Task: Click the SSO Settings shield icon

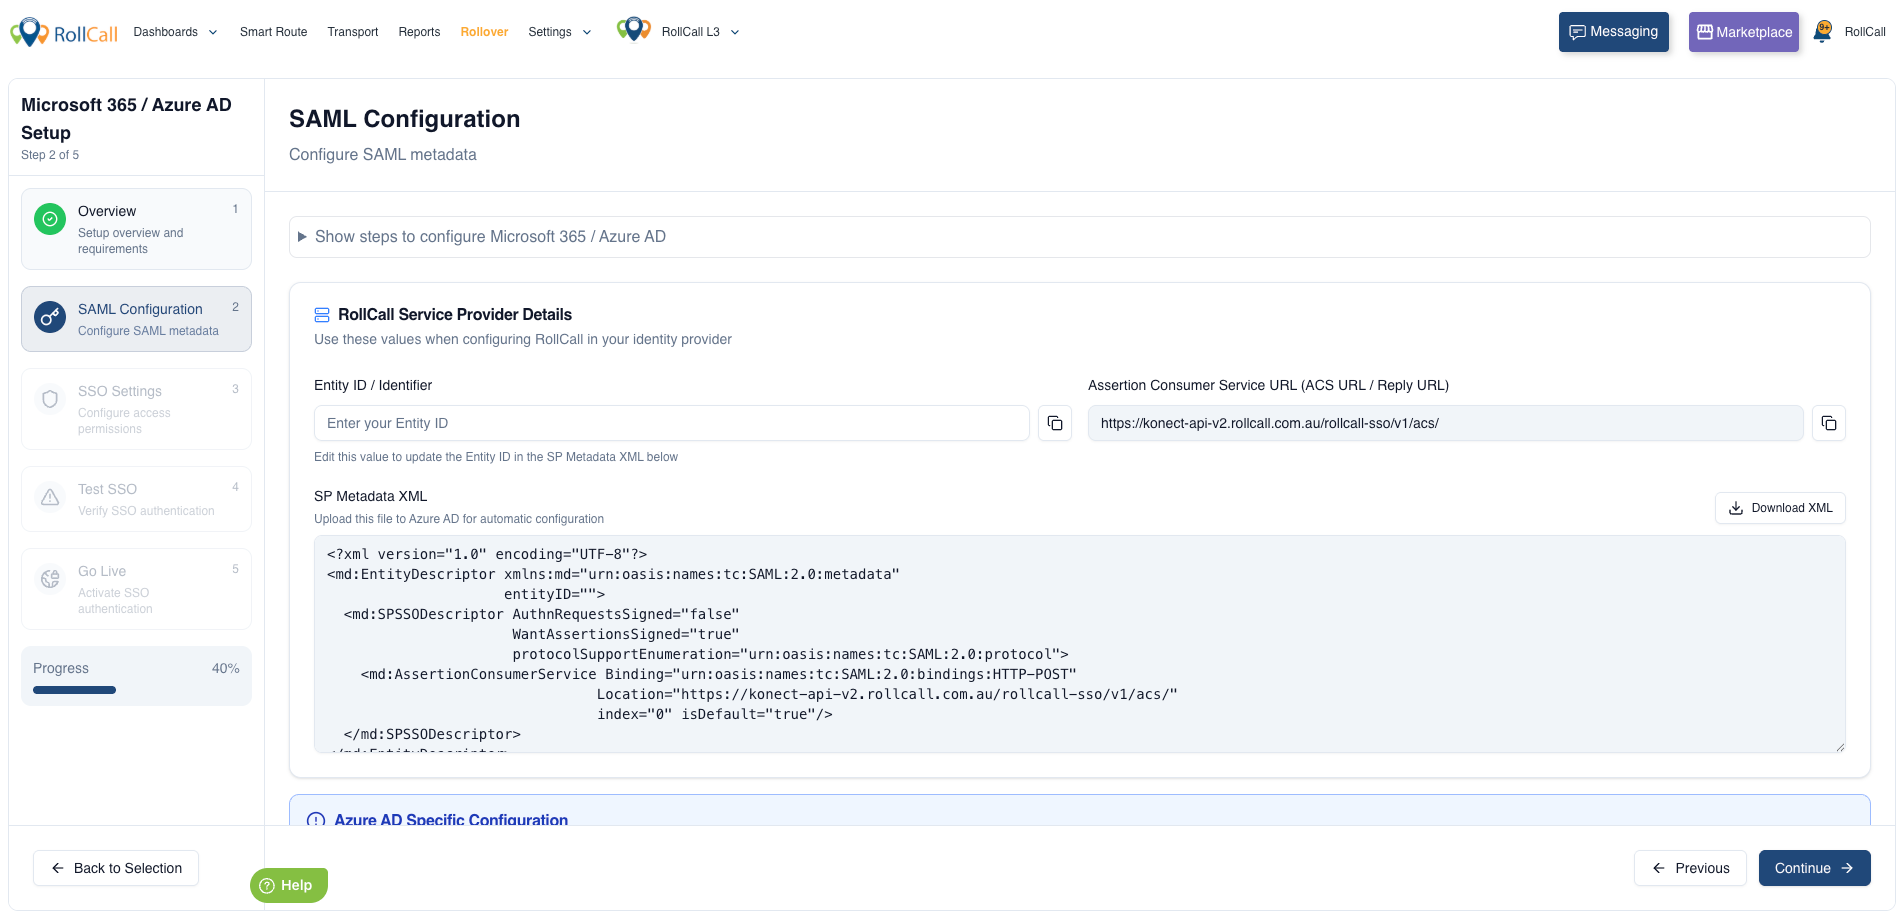Action: [x=50, y=400]
